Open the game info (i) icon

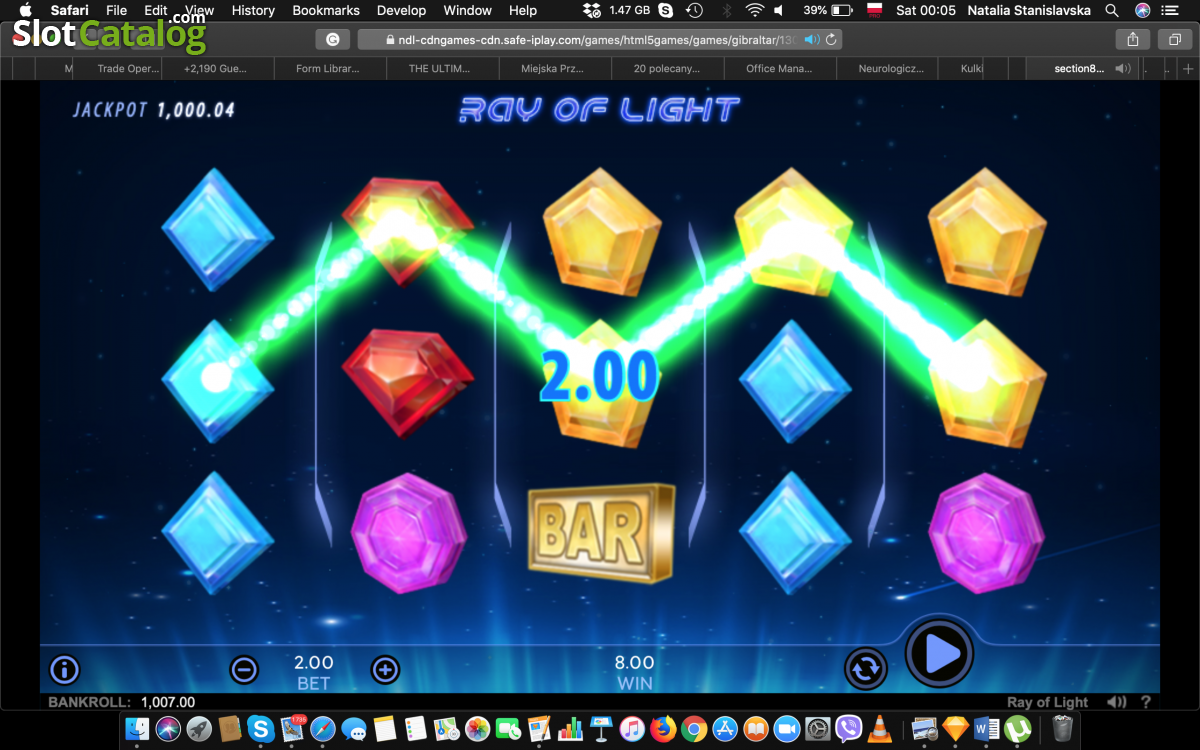click(64, 669)
